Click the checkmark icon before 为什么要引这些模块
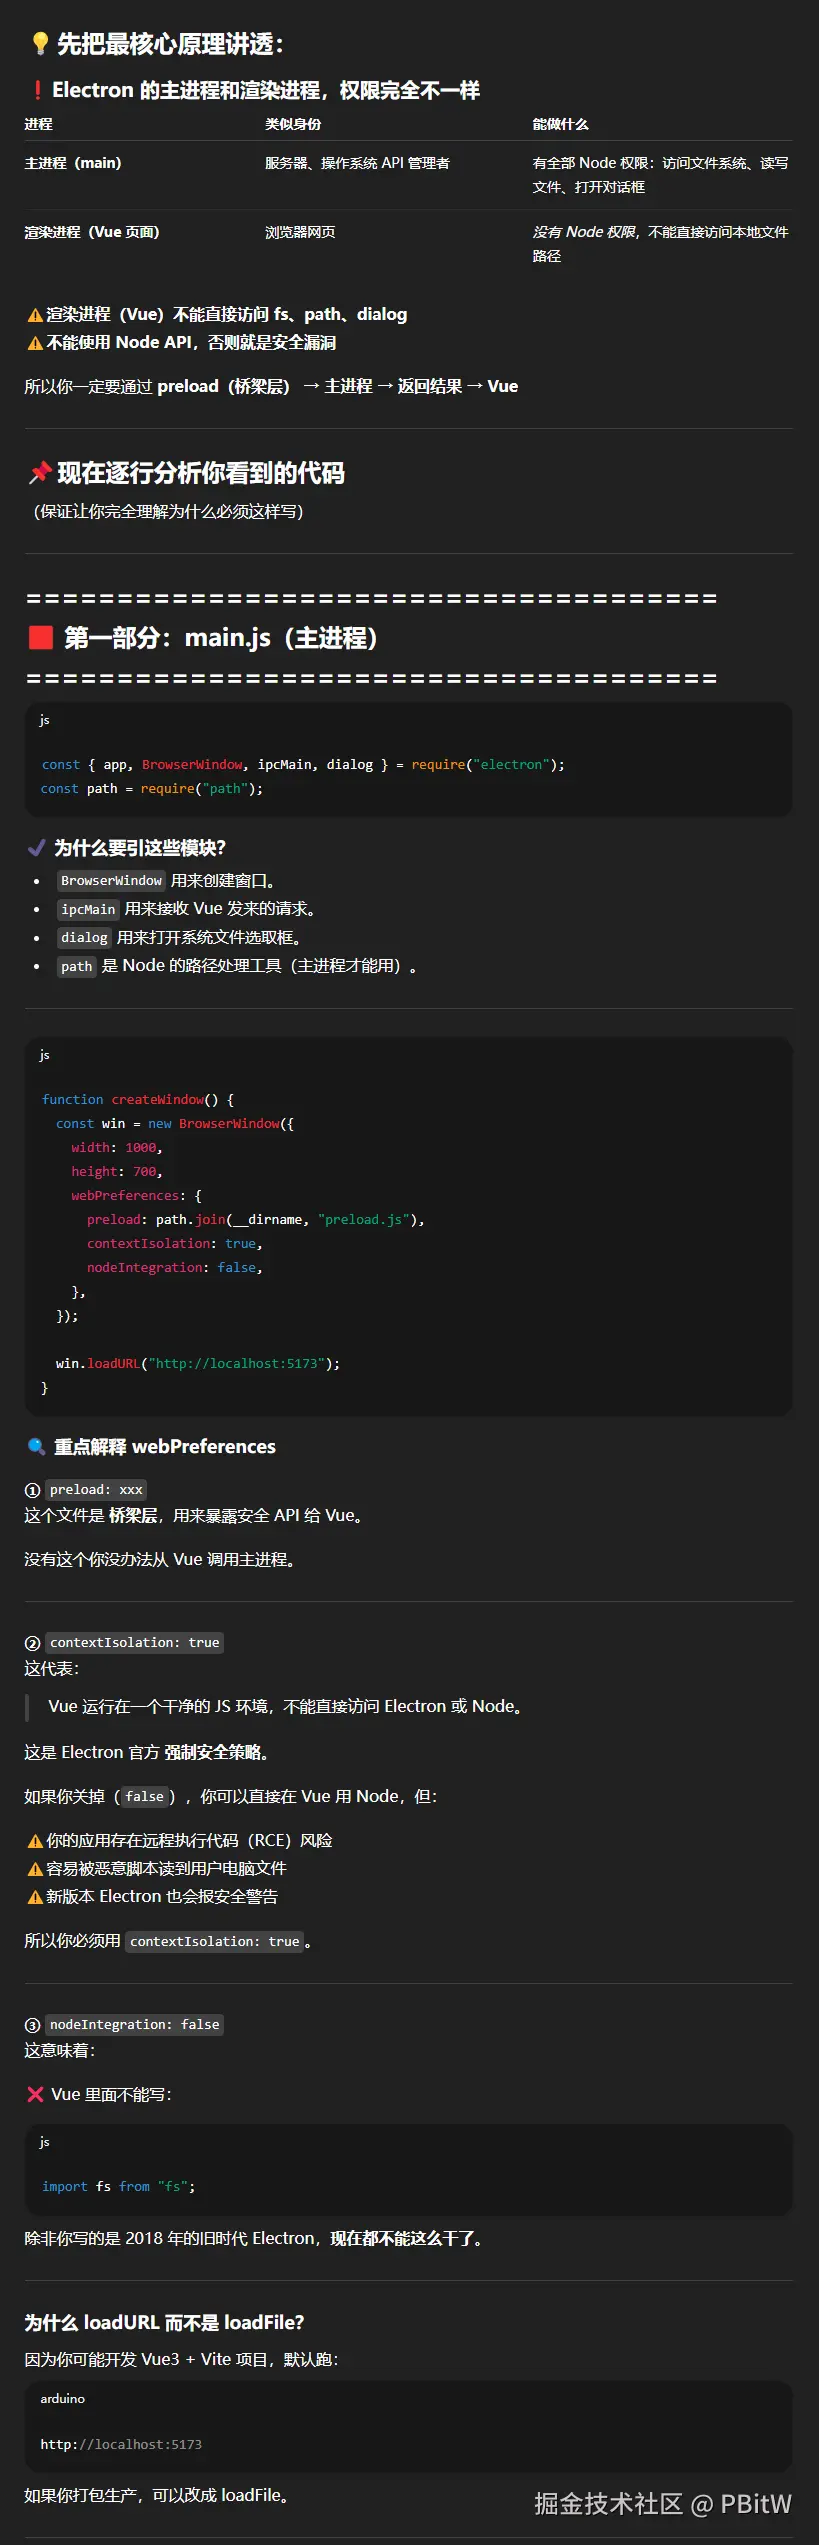 tap(37, 848)
